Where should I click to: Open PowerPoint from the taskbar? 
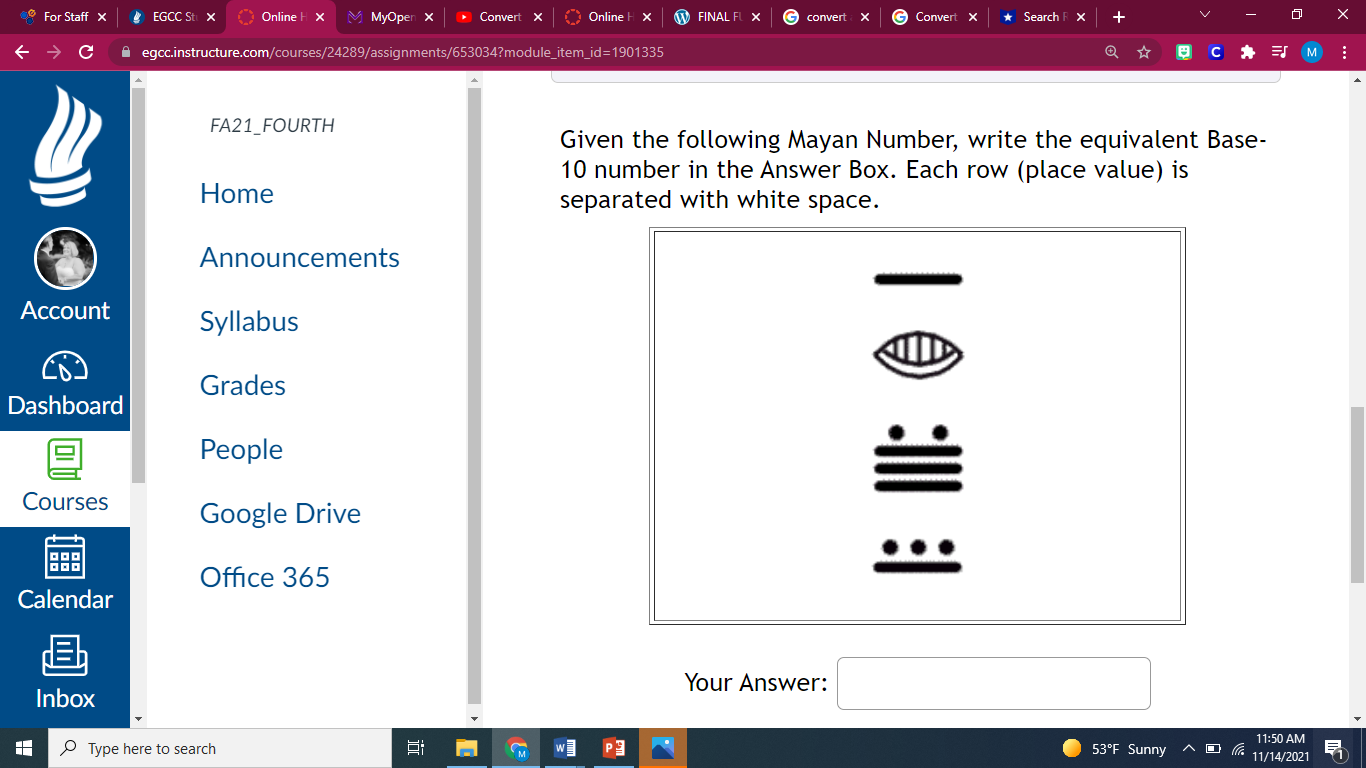613,748
